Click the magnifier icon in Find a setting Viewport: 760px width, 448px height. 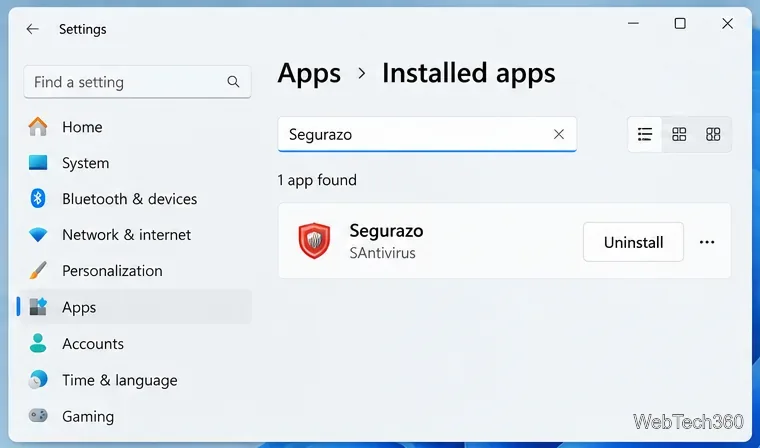click(233, 82)
